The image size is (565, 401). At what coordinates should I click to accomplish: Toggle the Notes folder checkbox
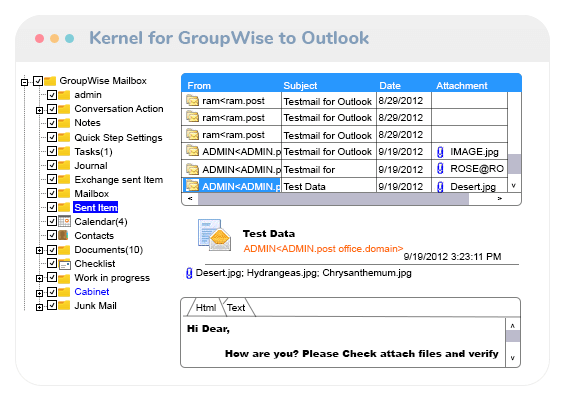pyautogui.click(x=52, y=123)
